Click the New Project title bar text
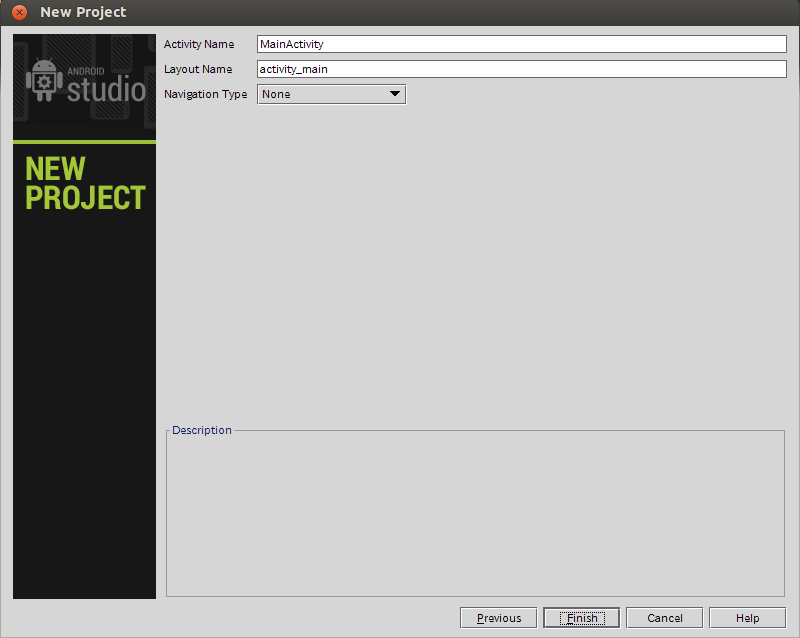 click(x=83, y=12)
